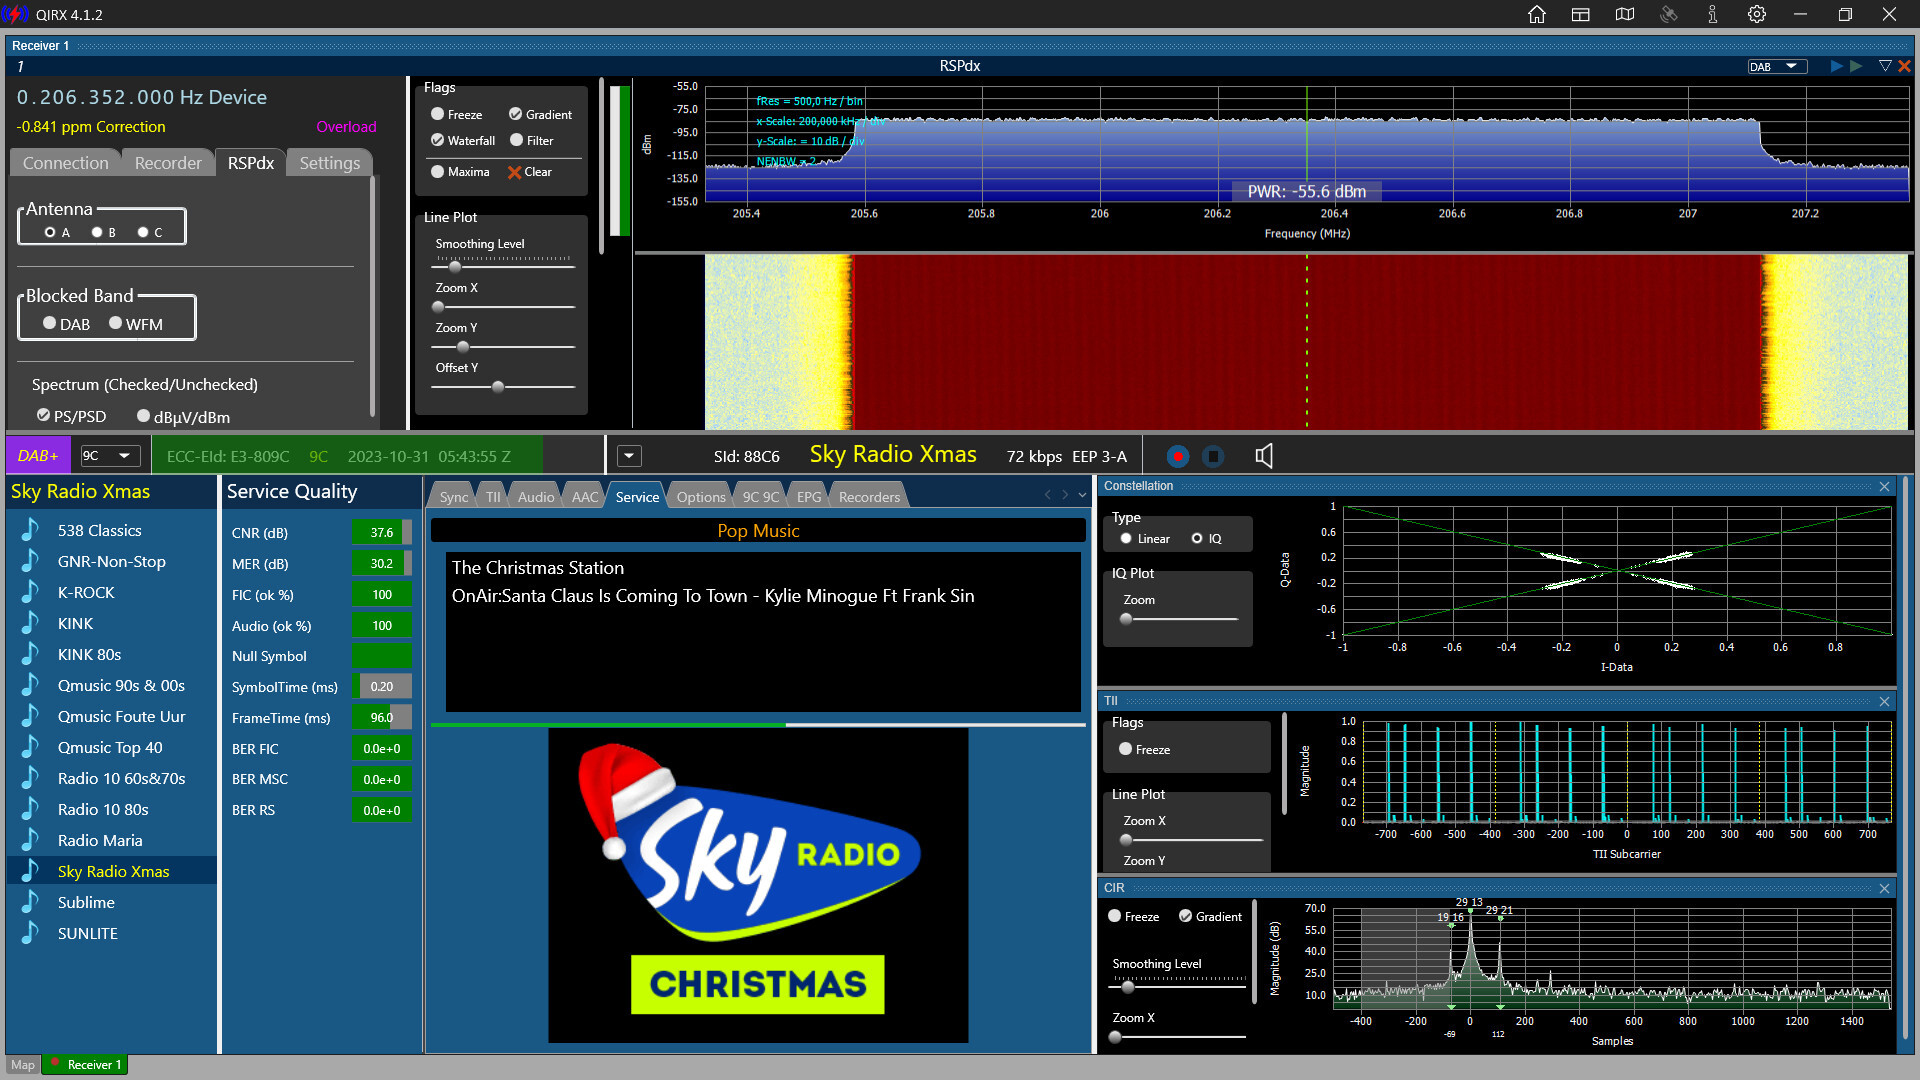1920x1080 pixels.
Task: Start recording with the red record button
Action: [x=1177, y=456]
